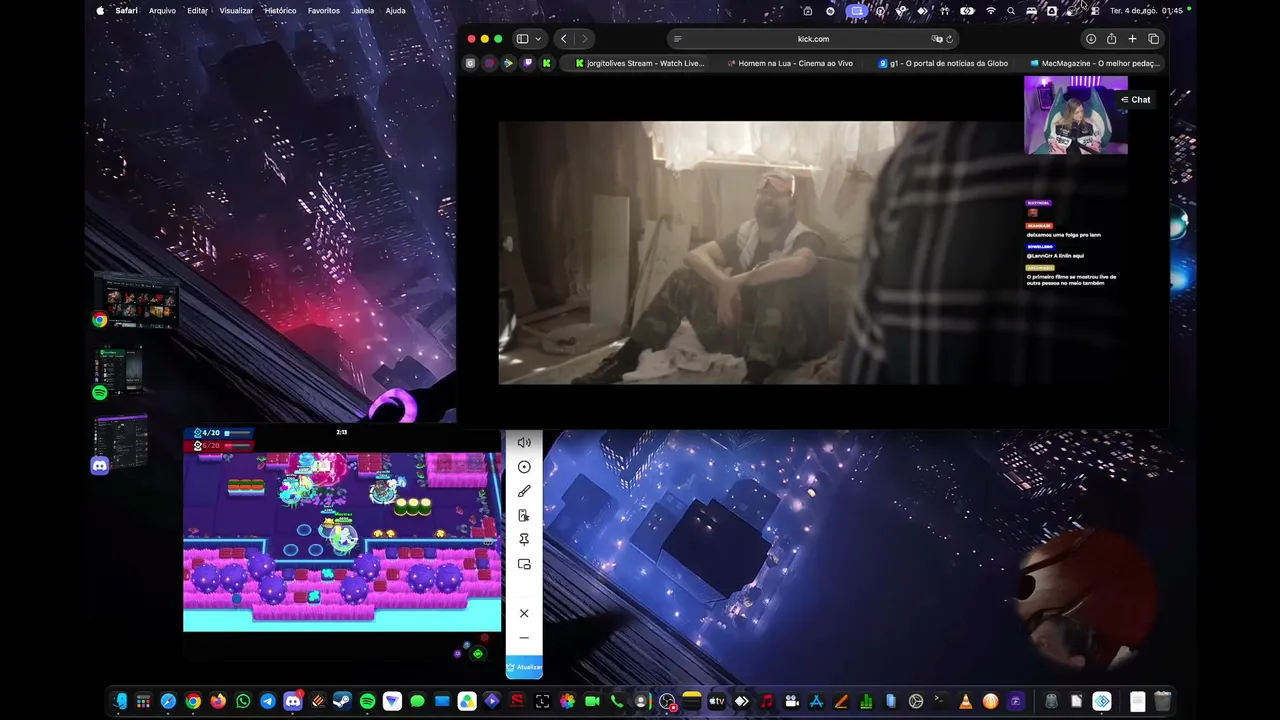This screenshot has width=1280, height=720.
Task: Open VLC from the Dock
Action: [x=965, y=701]
